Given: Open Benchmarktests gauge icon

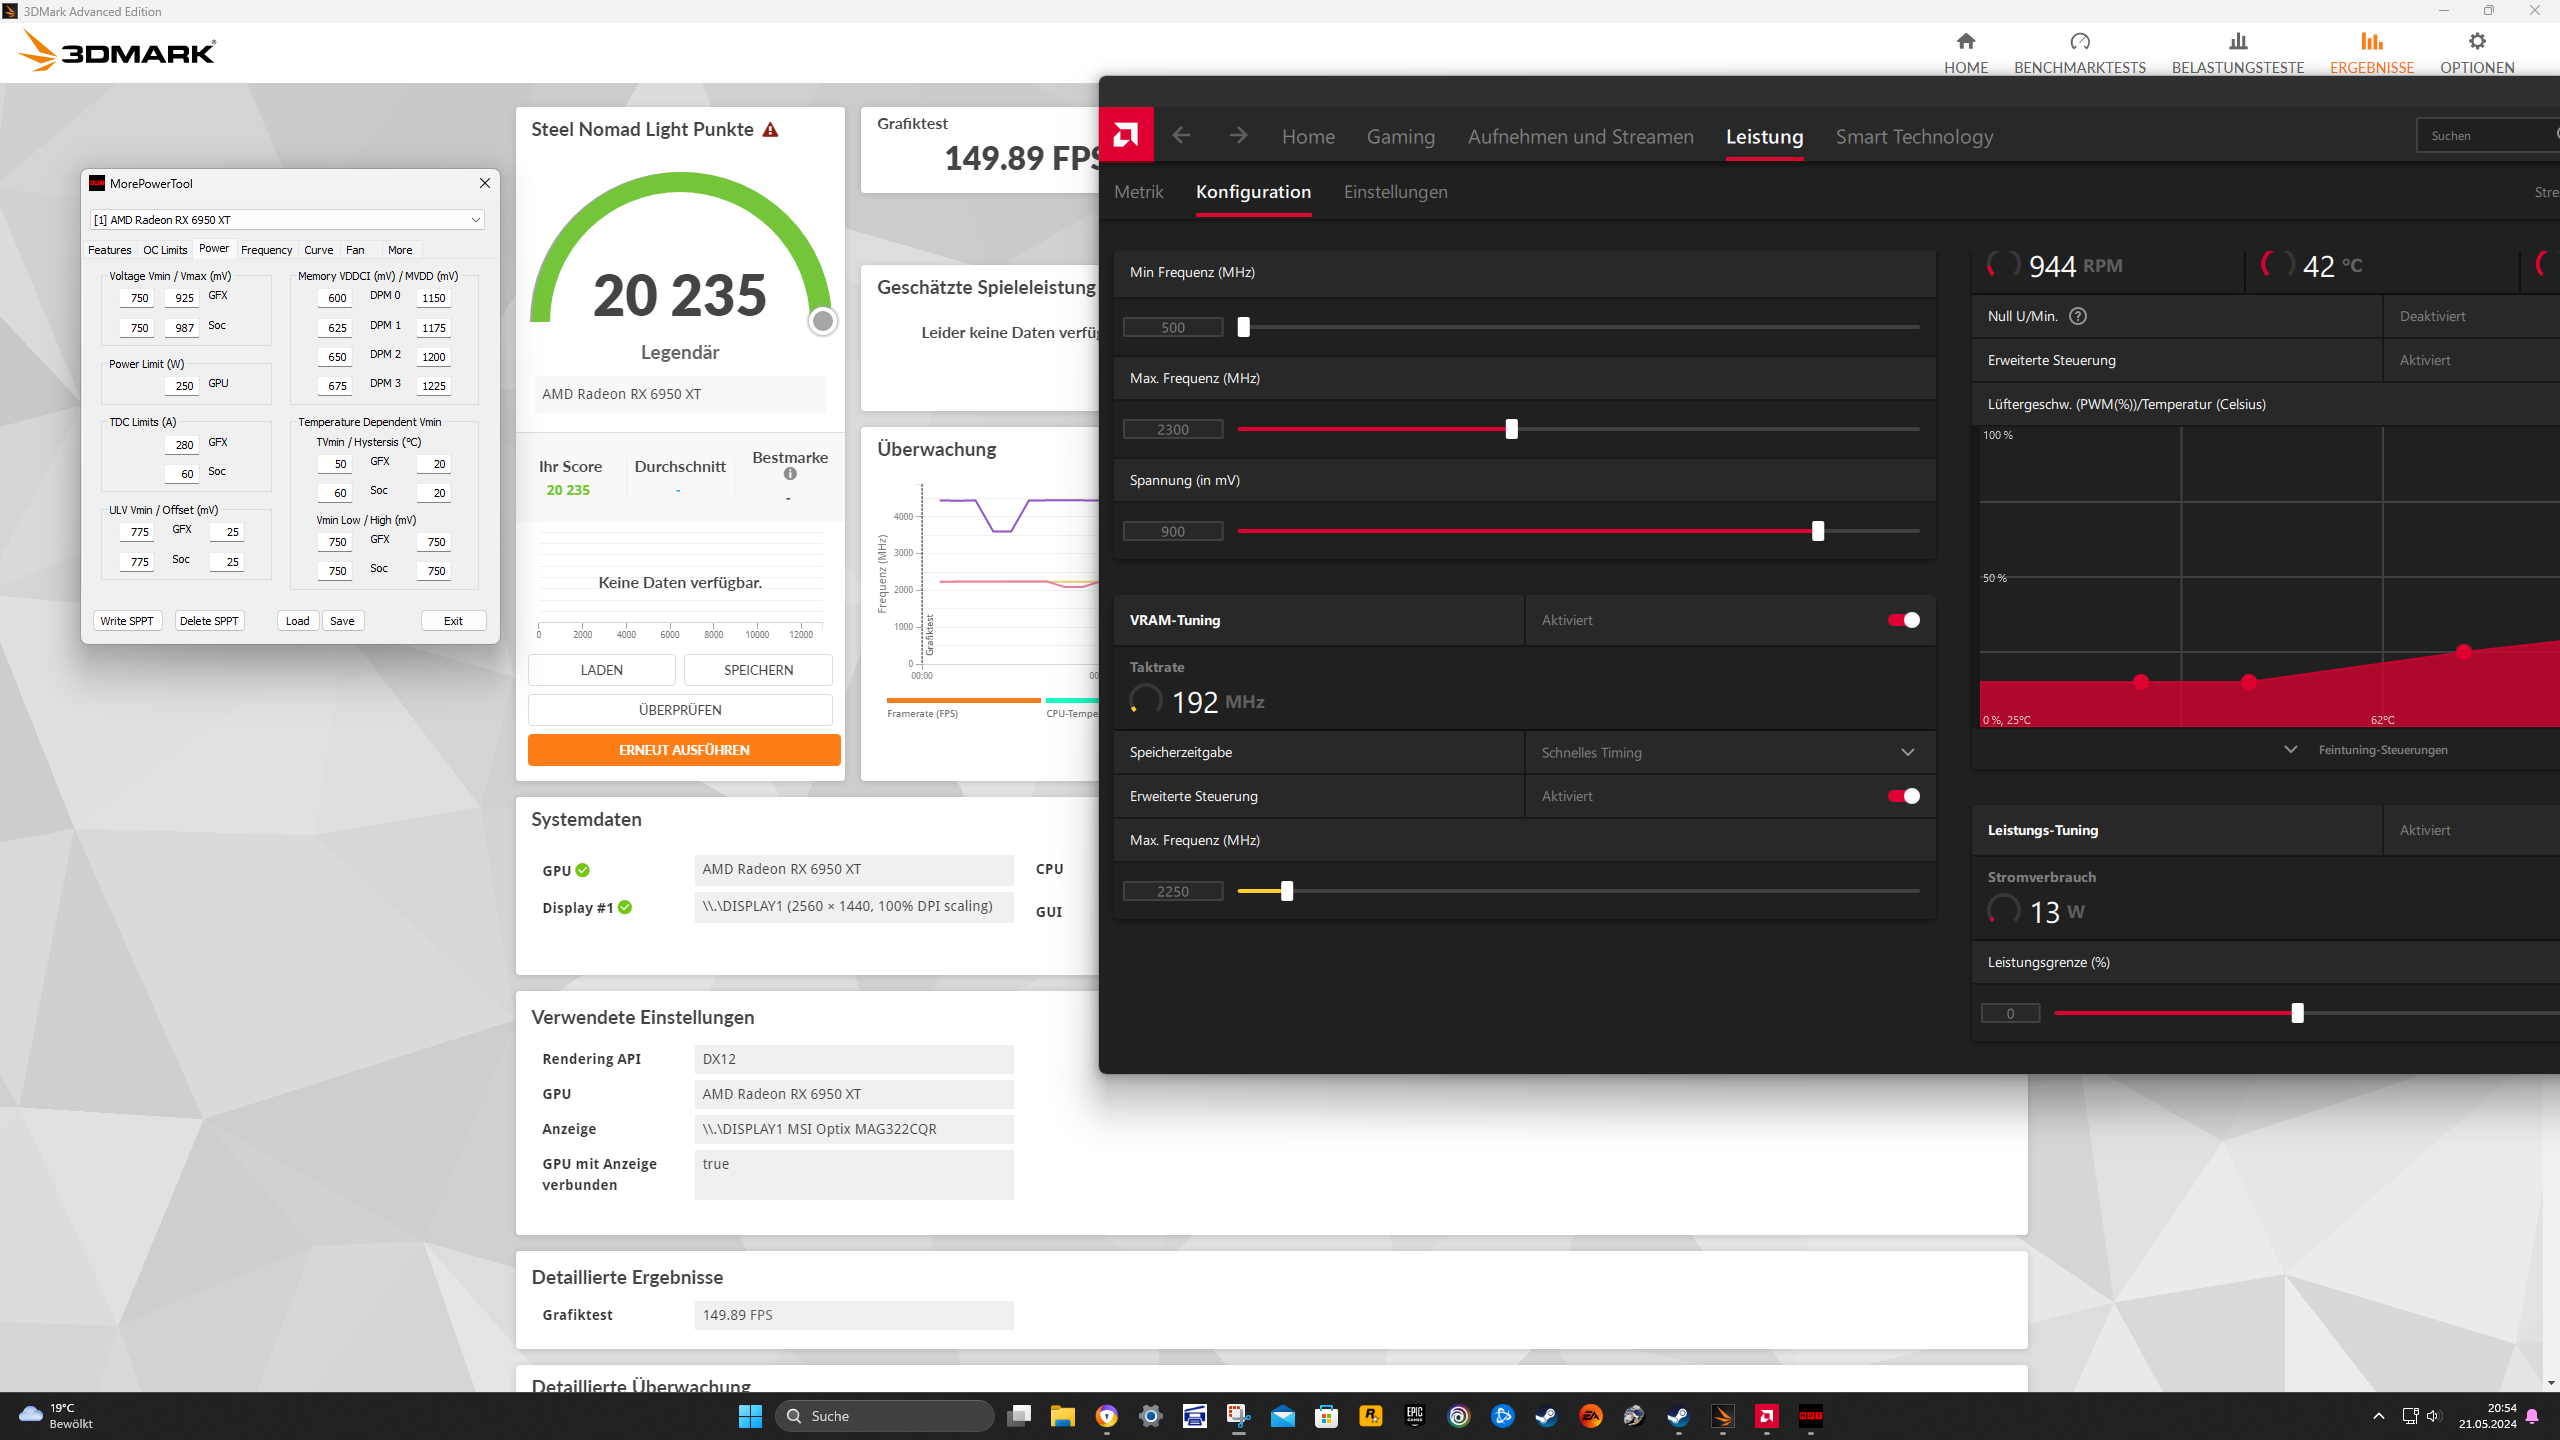Looking at the screenshot, I should (x=2079, y=42).
